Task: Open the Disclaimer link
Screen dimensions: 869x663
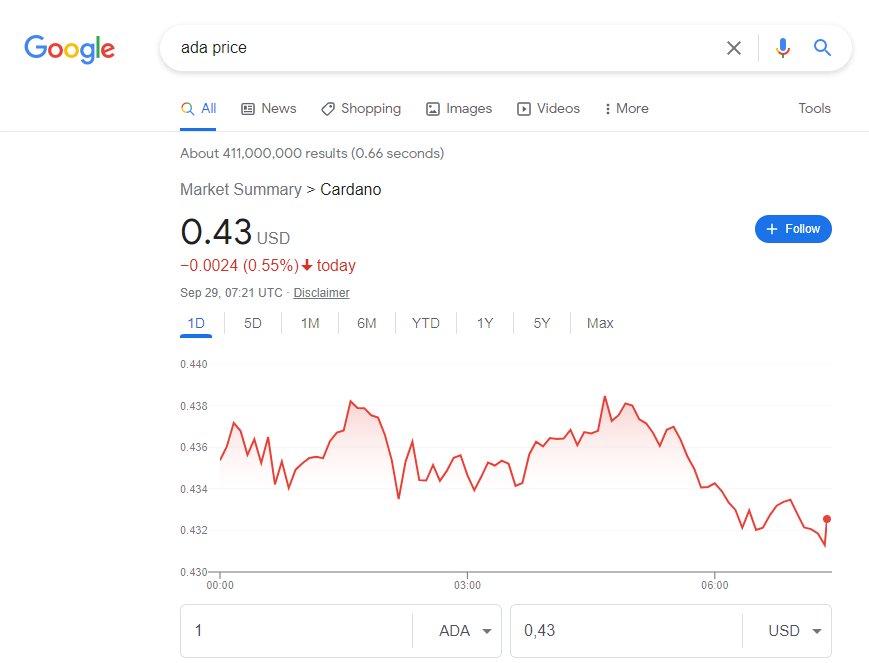Action: point(321,293)
